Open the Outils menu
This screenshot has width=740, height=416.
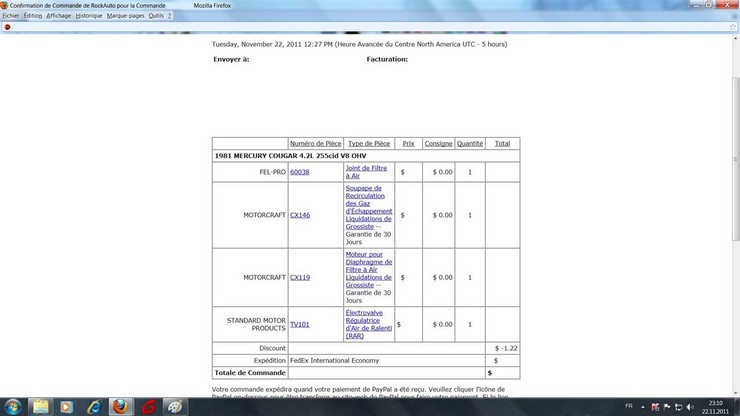click(x=156, y=16)
